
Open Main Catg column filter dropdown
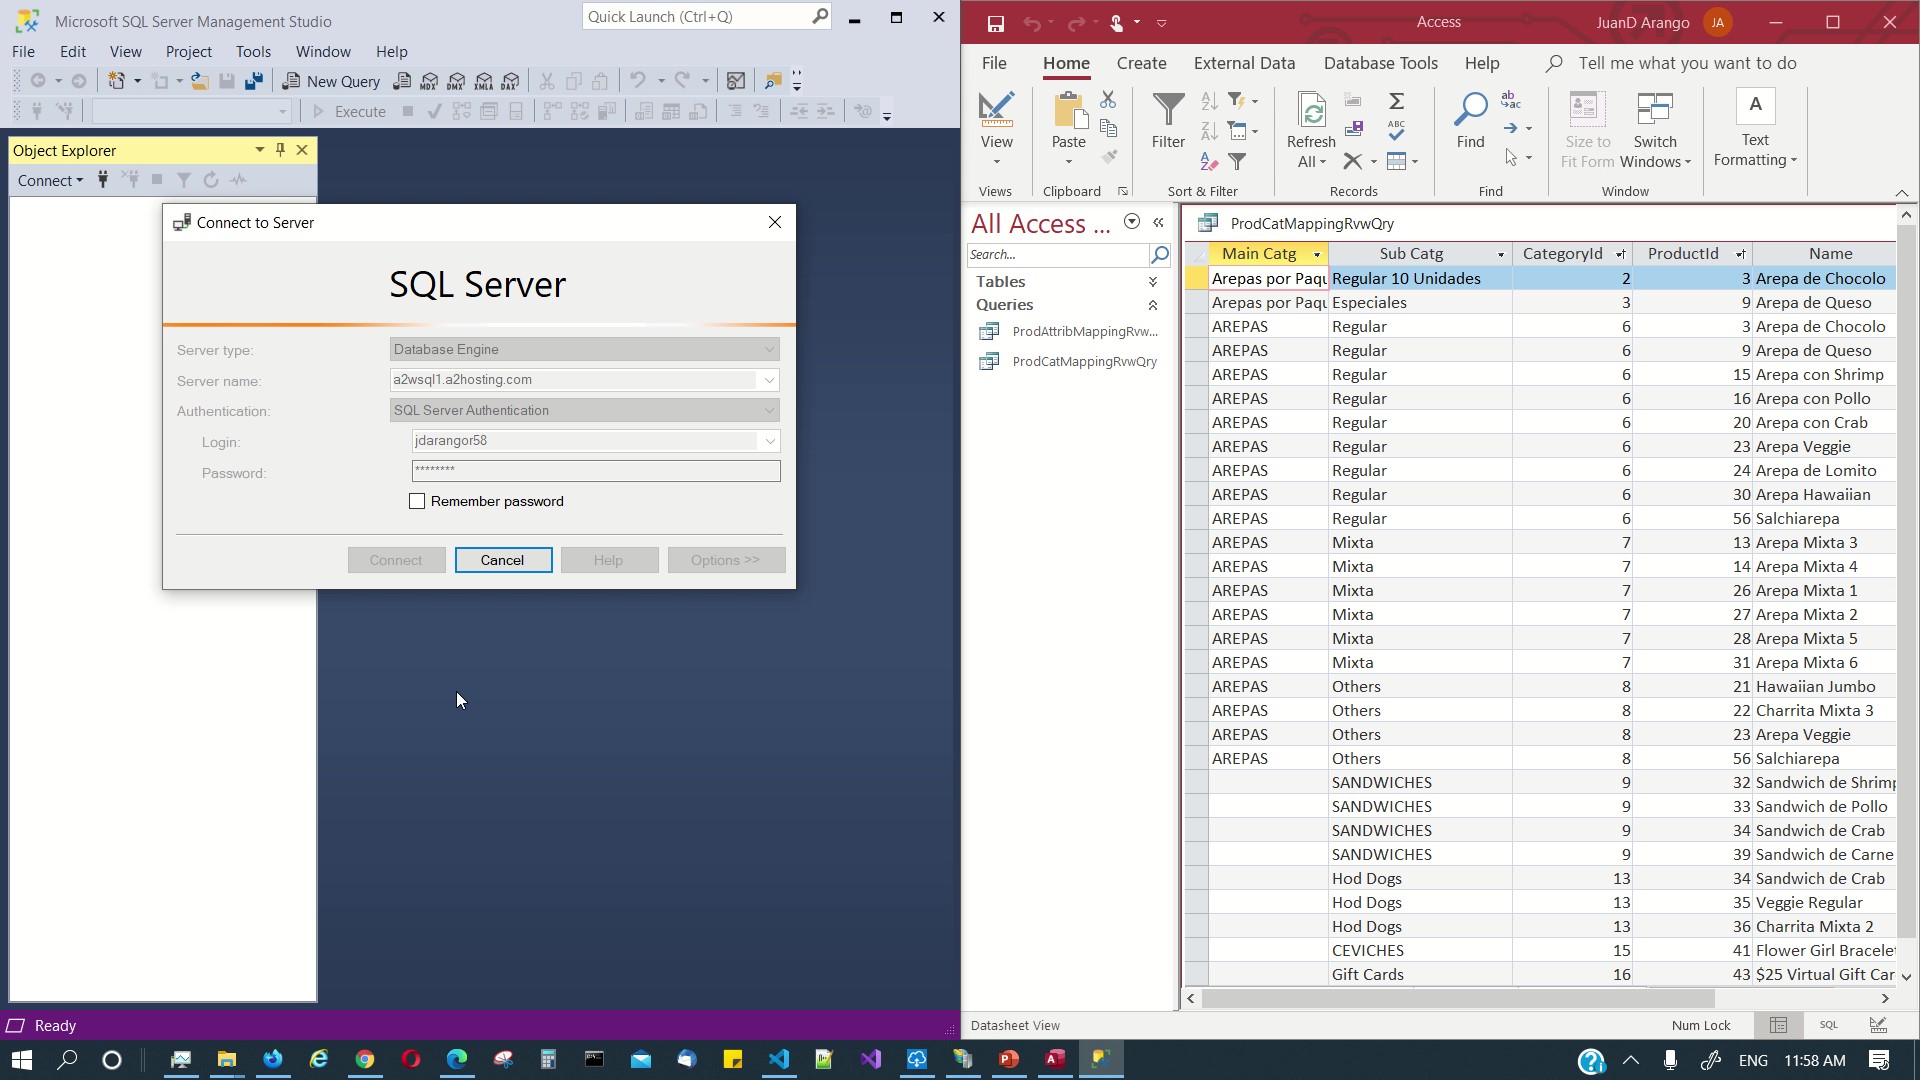click(1317, 254)
